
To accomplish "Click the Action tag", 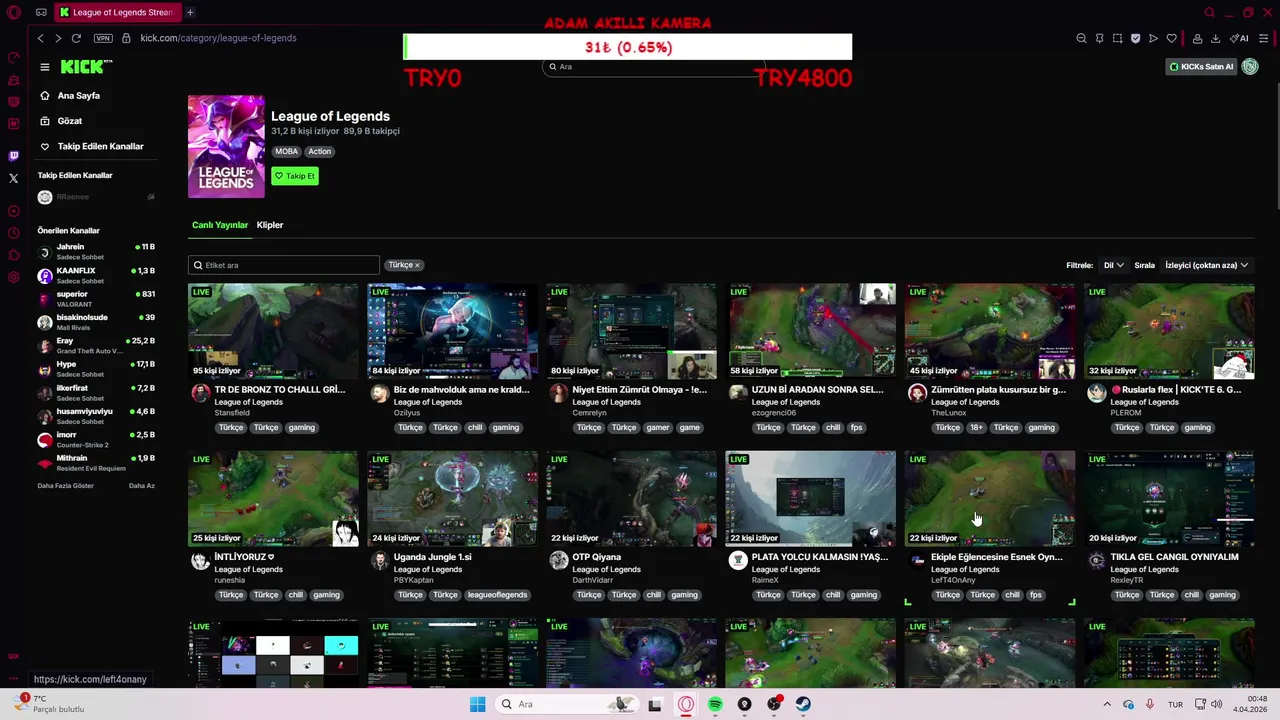I will point(320,151).
